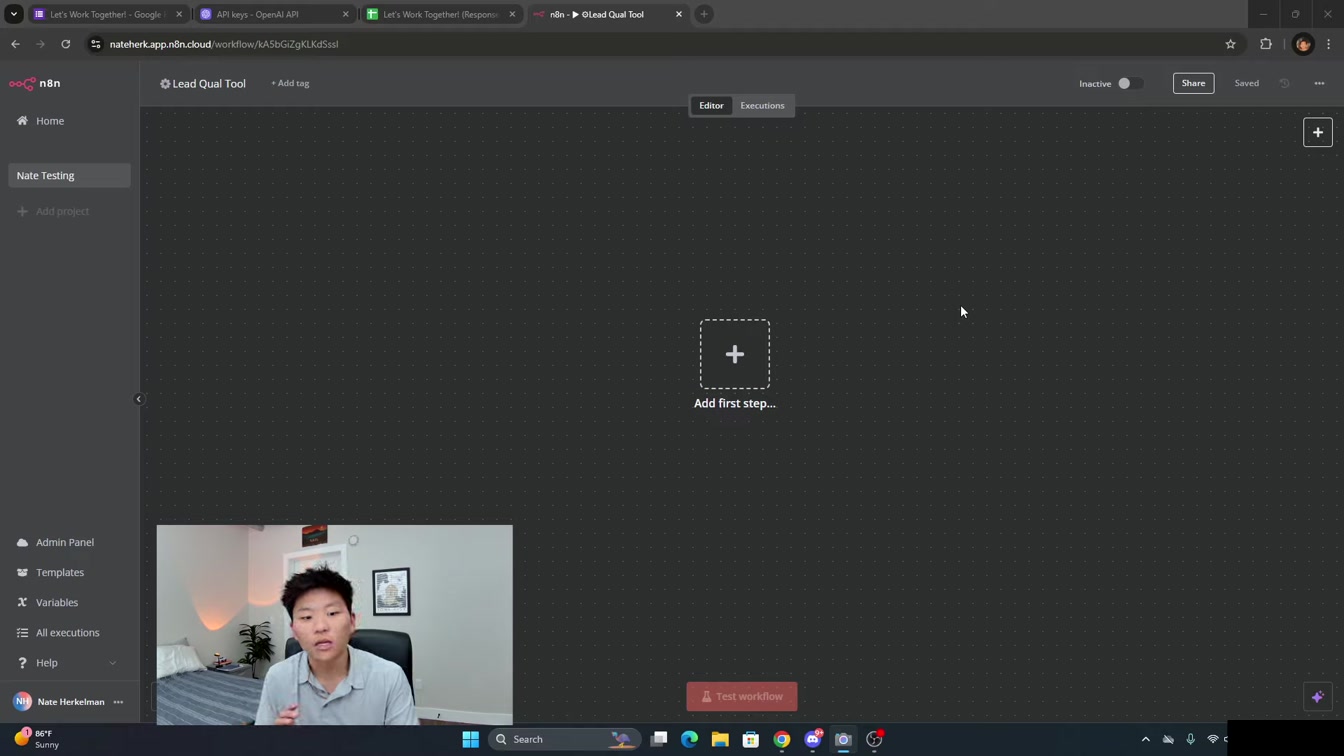Show hidden system tray icons
Viewport: 1344px width, 756px height.
(x=1146, y=739)
